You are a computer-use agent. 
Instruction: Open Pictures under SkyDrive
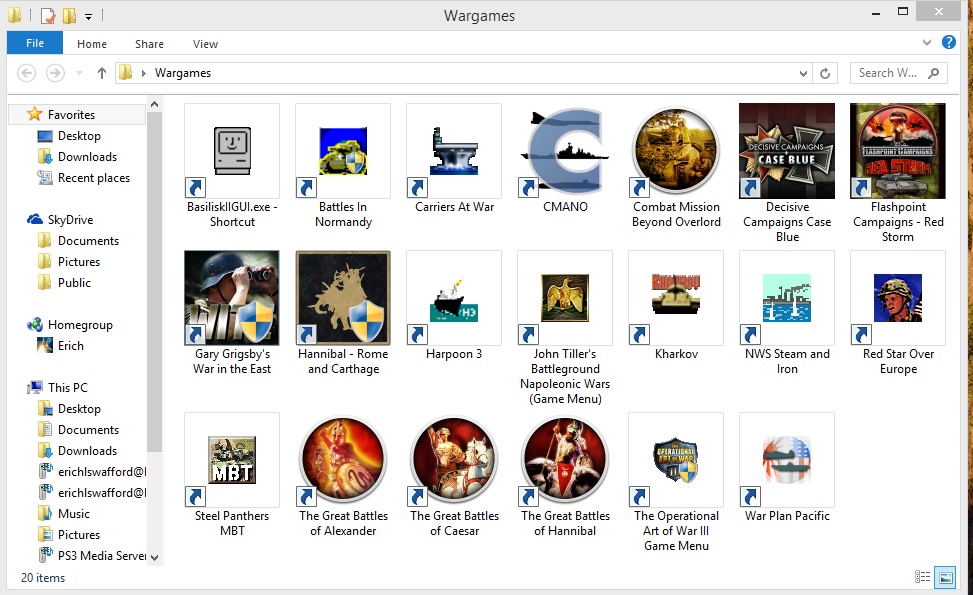point(79,262)
